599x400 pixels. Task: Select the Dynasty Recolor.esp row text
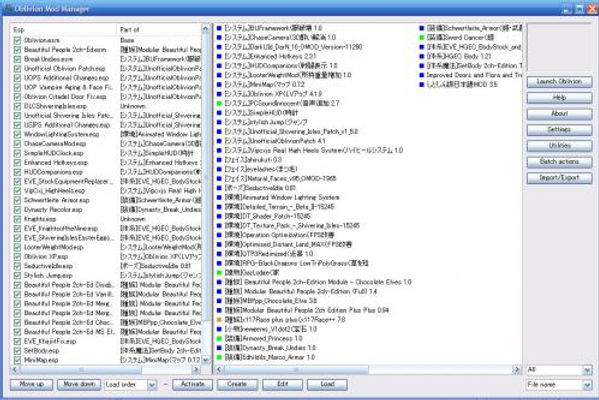53,210
